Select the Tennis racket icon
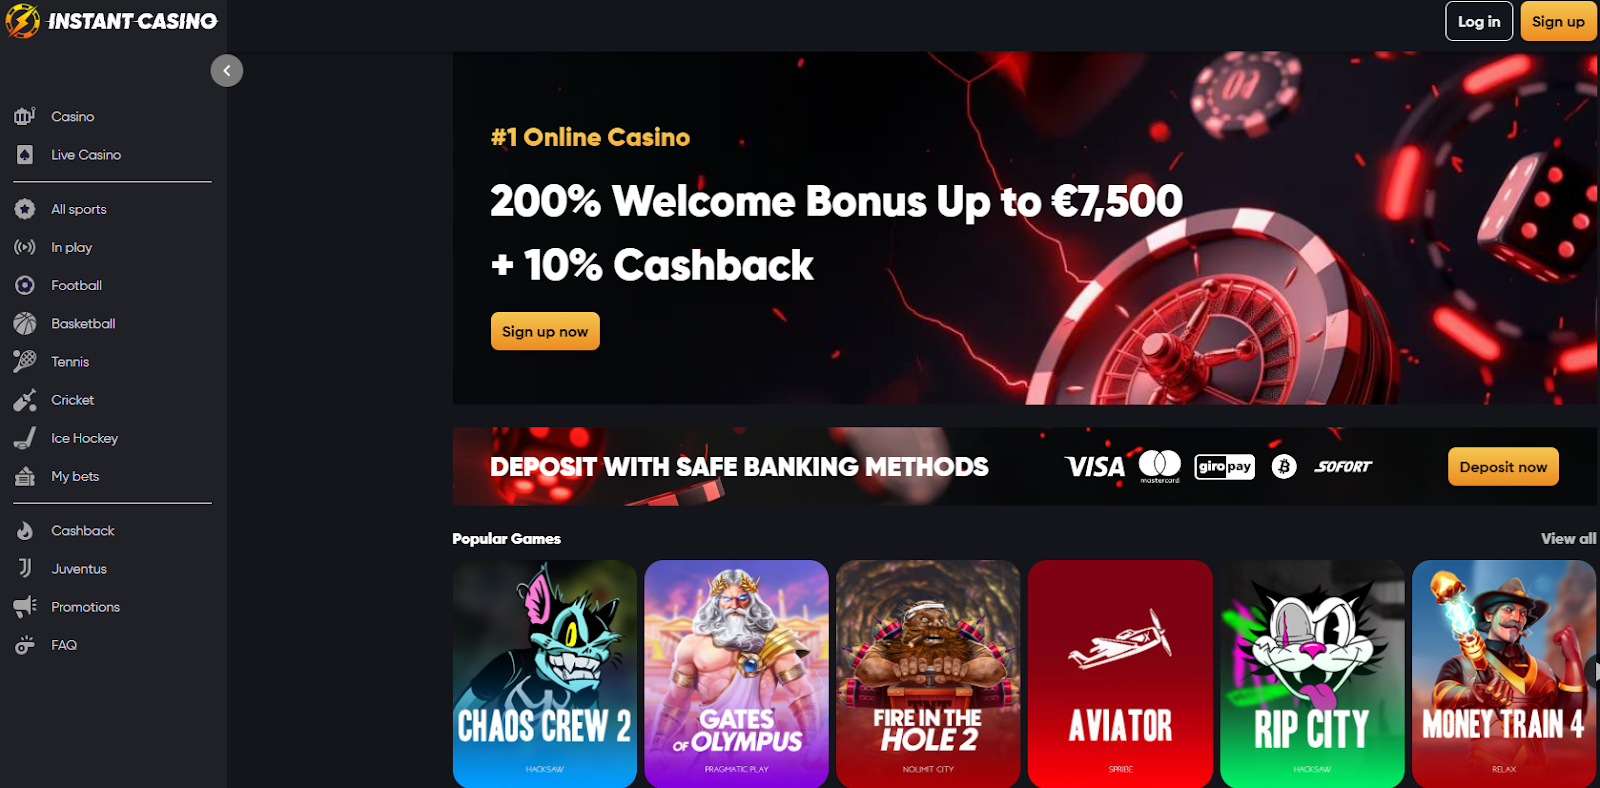The width and height of the screenshot is (1600, 788). pyautogui.click(x=25, y=361)
